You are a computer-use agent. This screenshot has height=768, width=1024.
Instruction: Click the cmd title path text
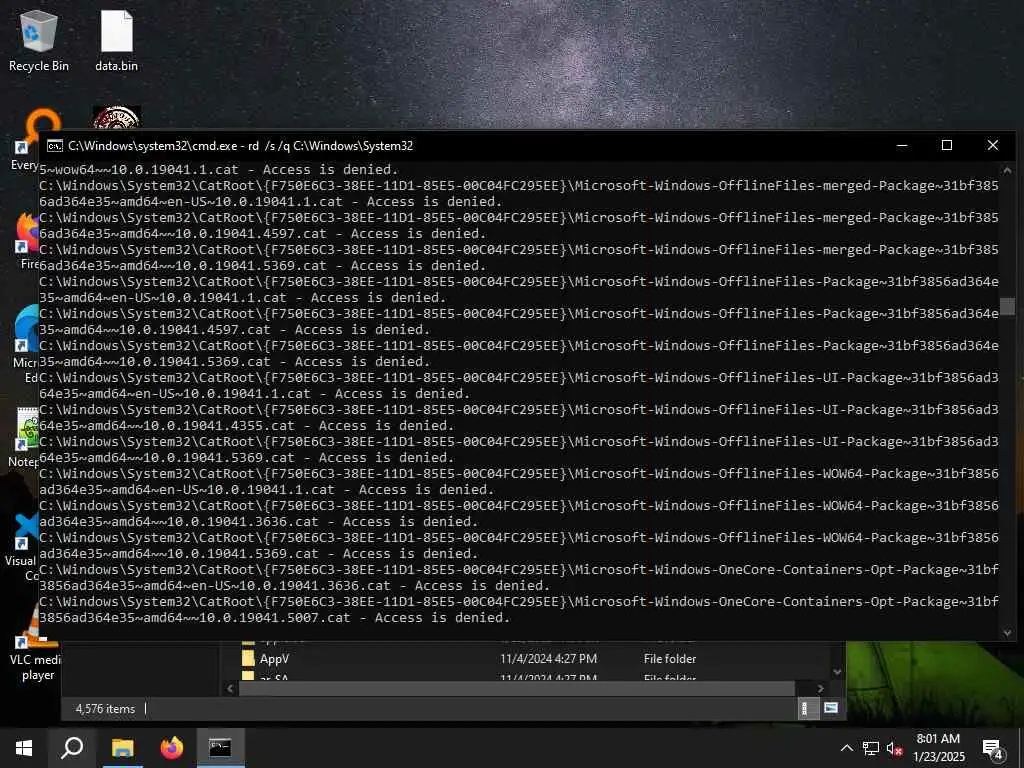240,146
